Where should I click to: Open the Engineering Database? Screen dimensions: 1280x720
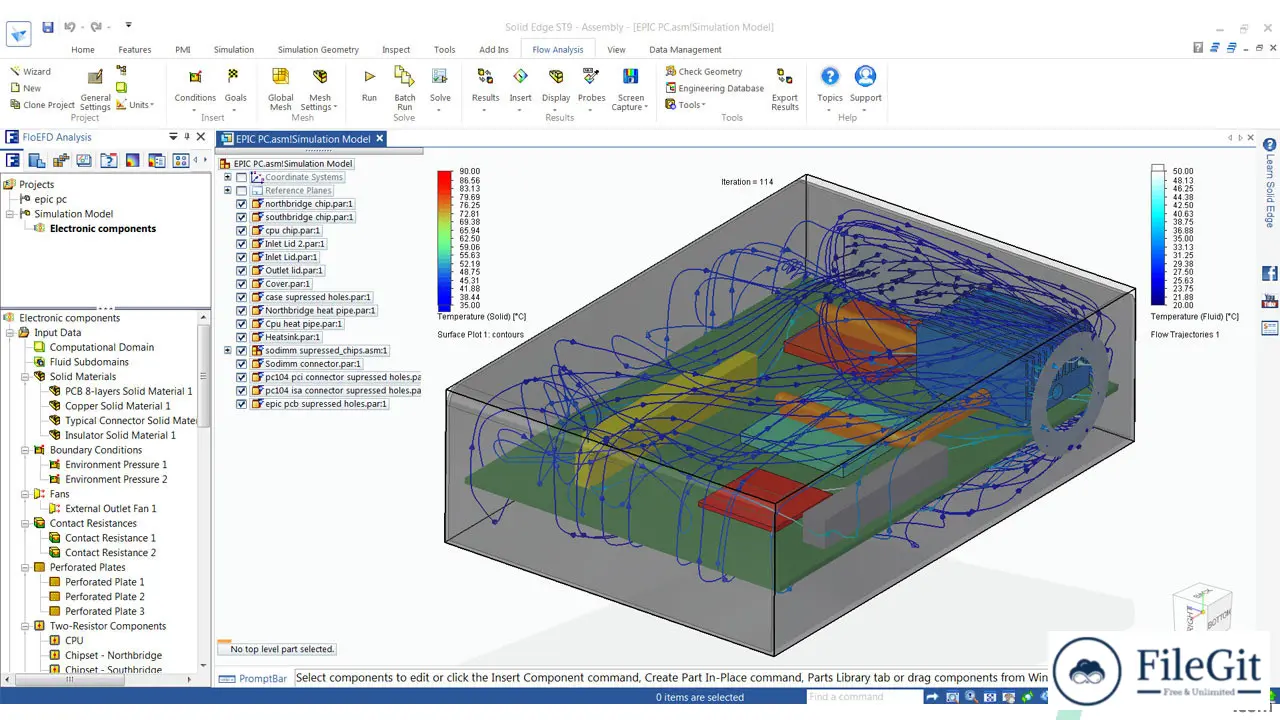pos(714,88)
